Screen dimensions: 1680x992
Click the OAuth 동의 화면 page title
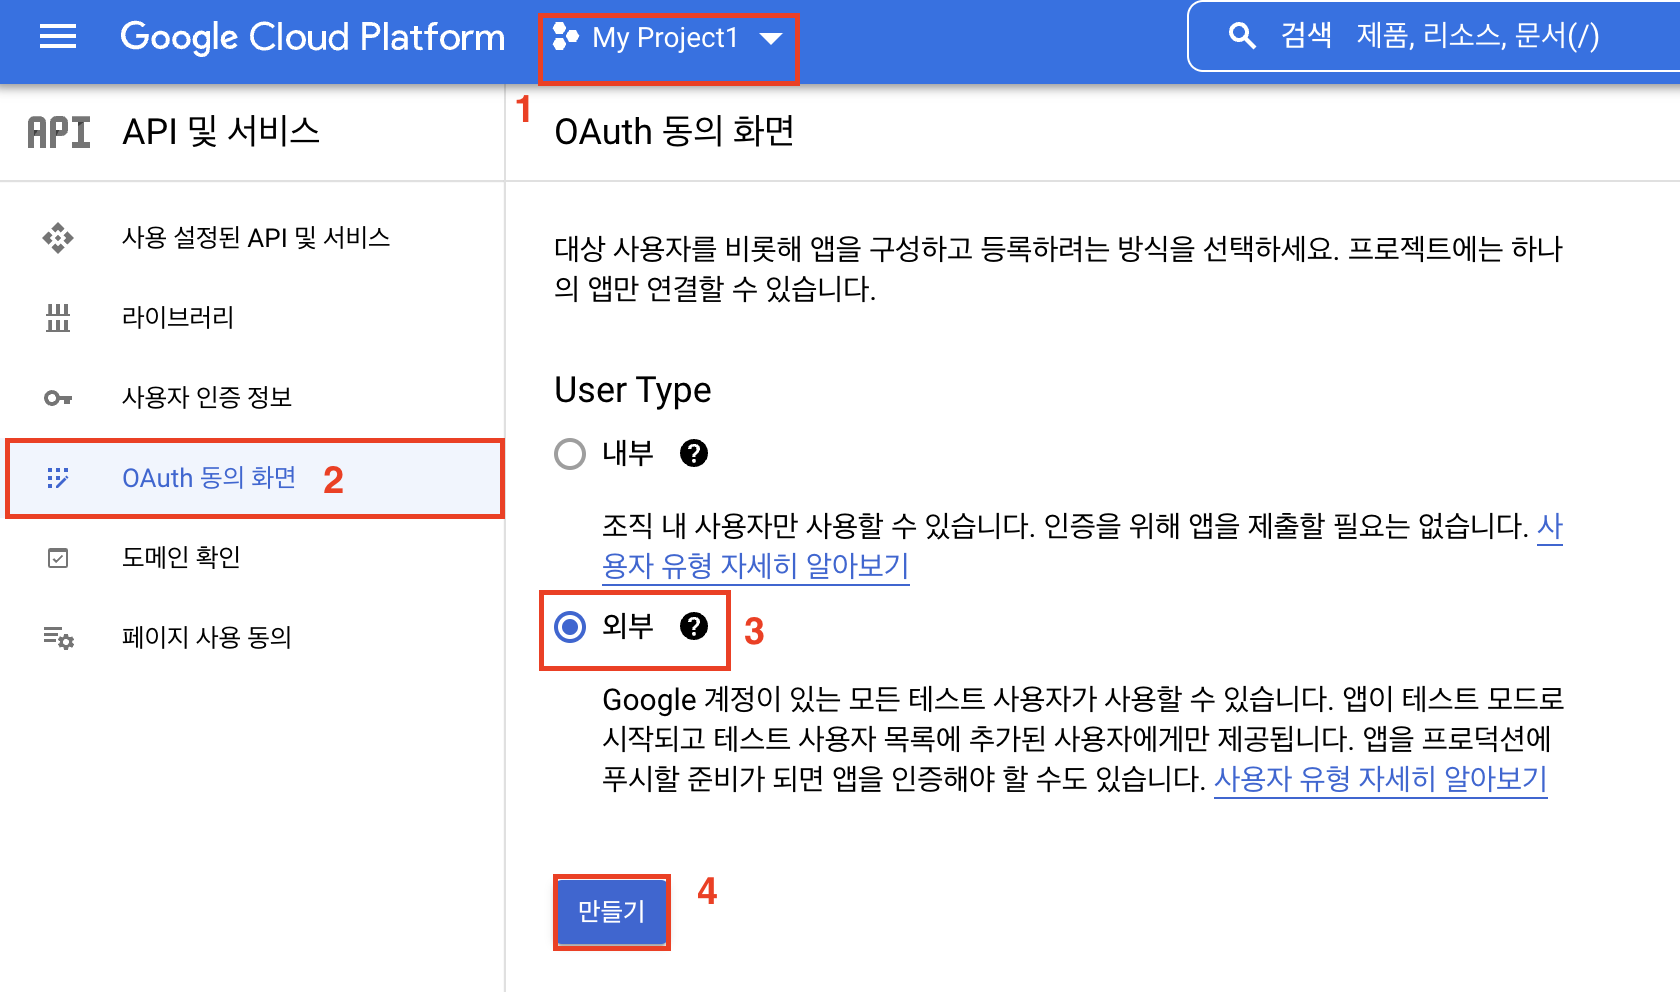coord(674,131)
